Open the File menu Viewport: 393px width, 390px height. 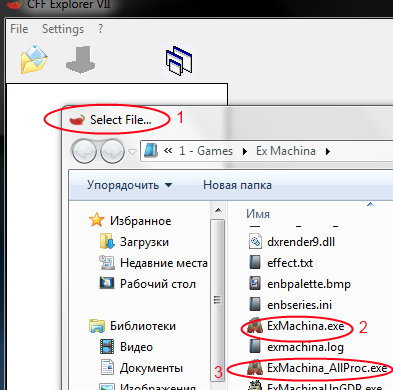[x=19, y=29]
